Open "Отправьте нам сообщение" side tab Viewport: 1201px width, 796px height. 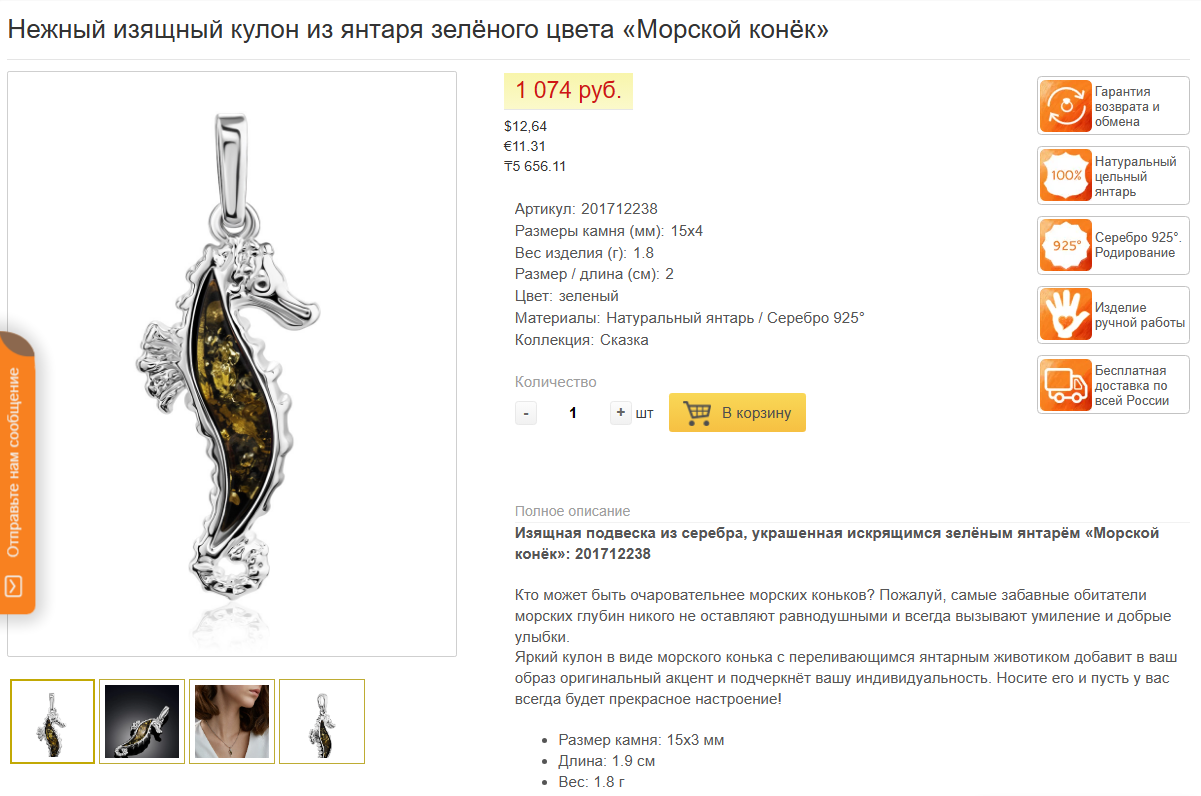[x=15, y=461]
